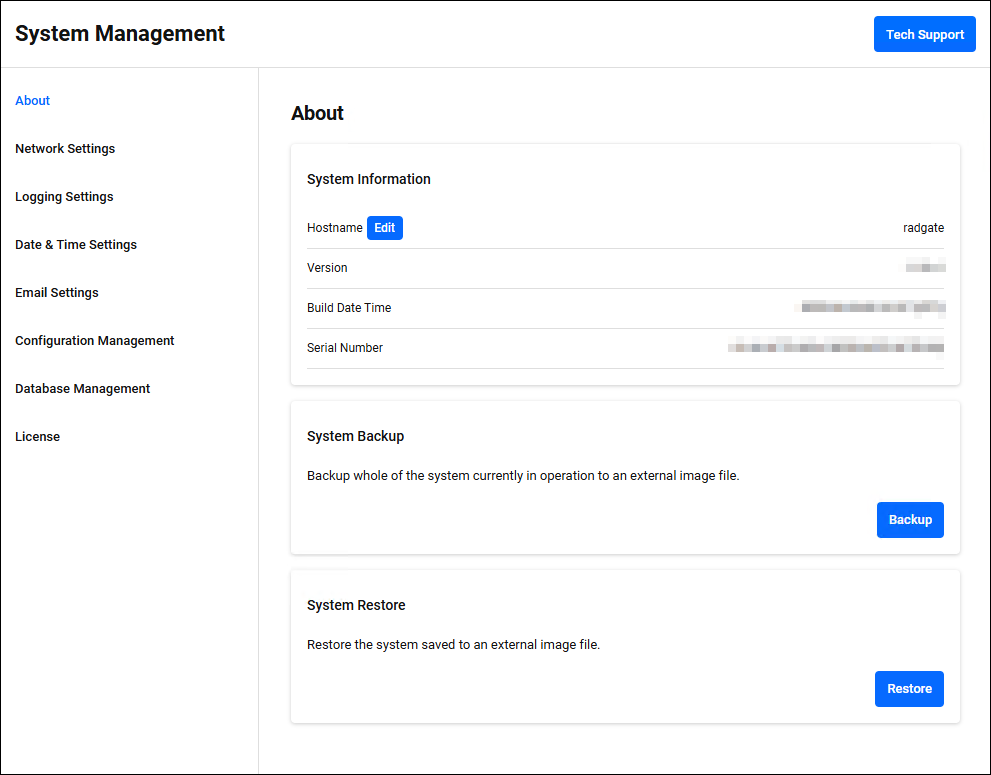
Task: View the License page
Action: [38, 437]
